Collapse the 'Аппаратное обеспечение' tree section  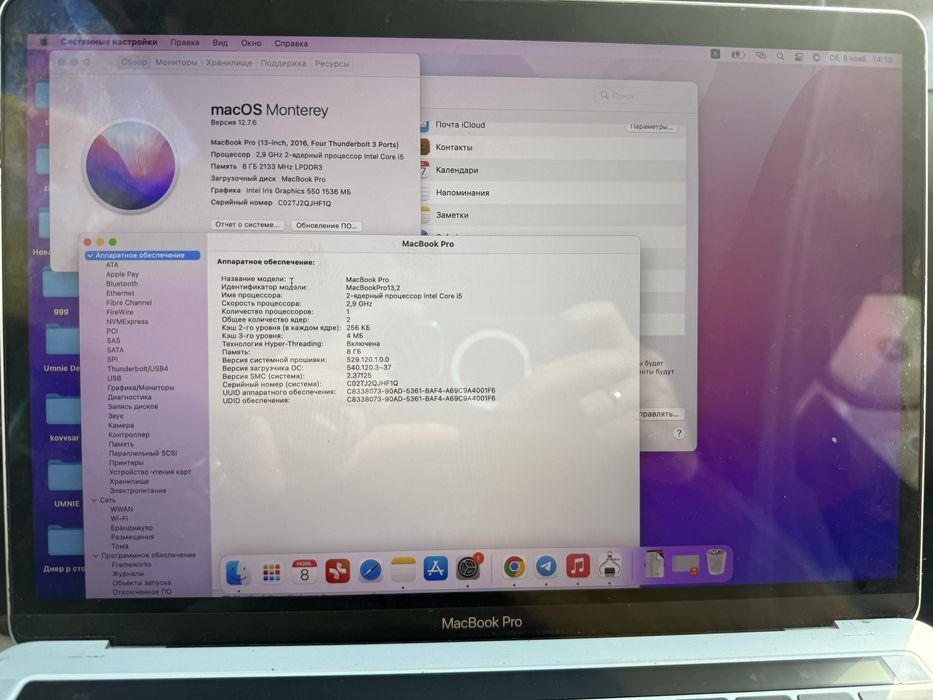90,255
